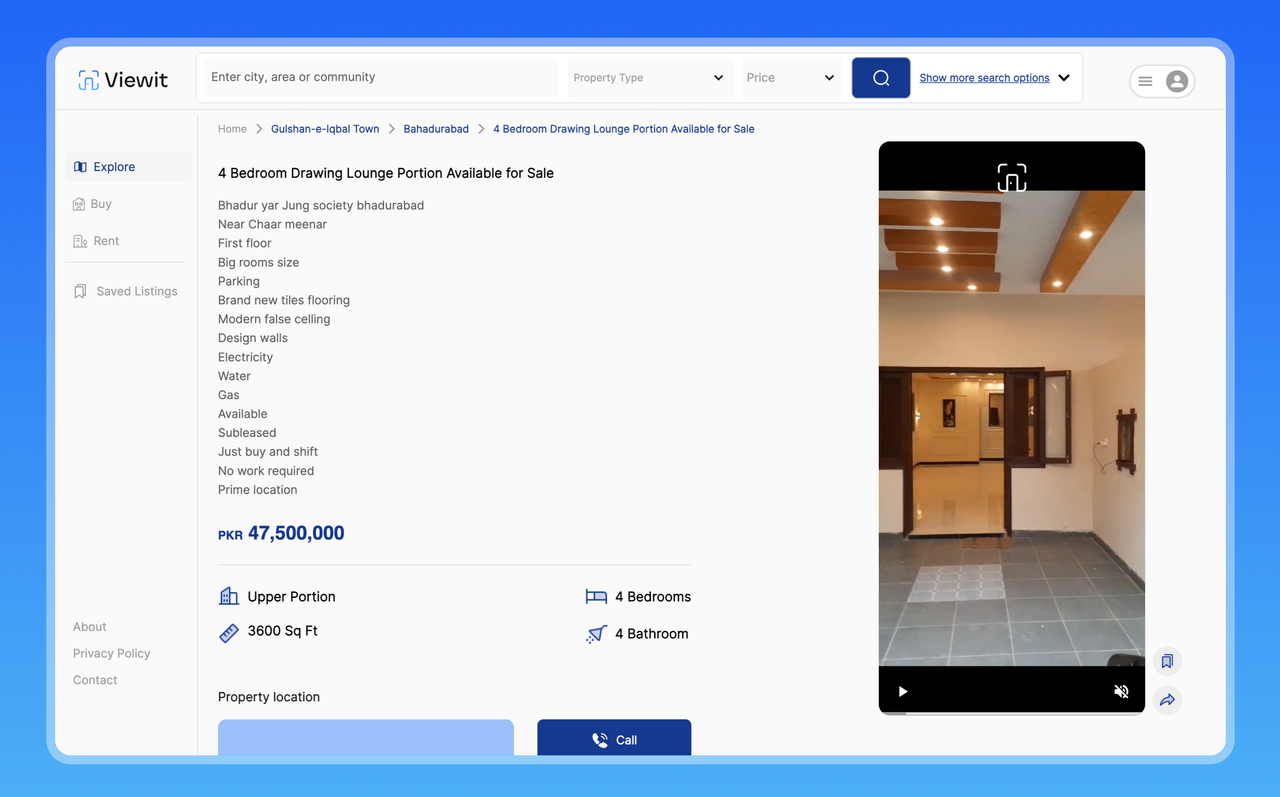
Task: Share listing using the arrow icon
Action: pyautogui.click(x=1167, y=700)
